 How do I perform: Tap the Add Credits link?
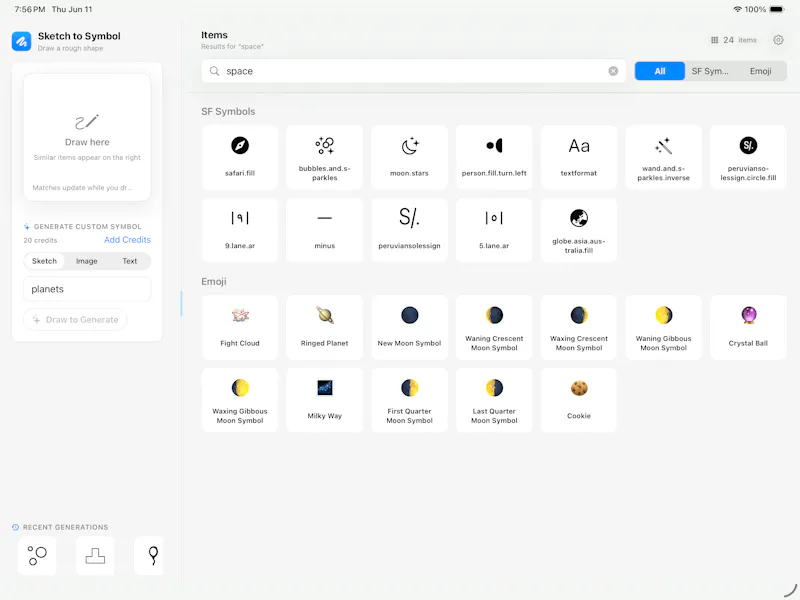coord(128,240)
